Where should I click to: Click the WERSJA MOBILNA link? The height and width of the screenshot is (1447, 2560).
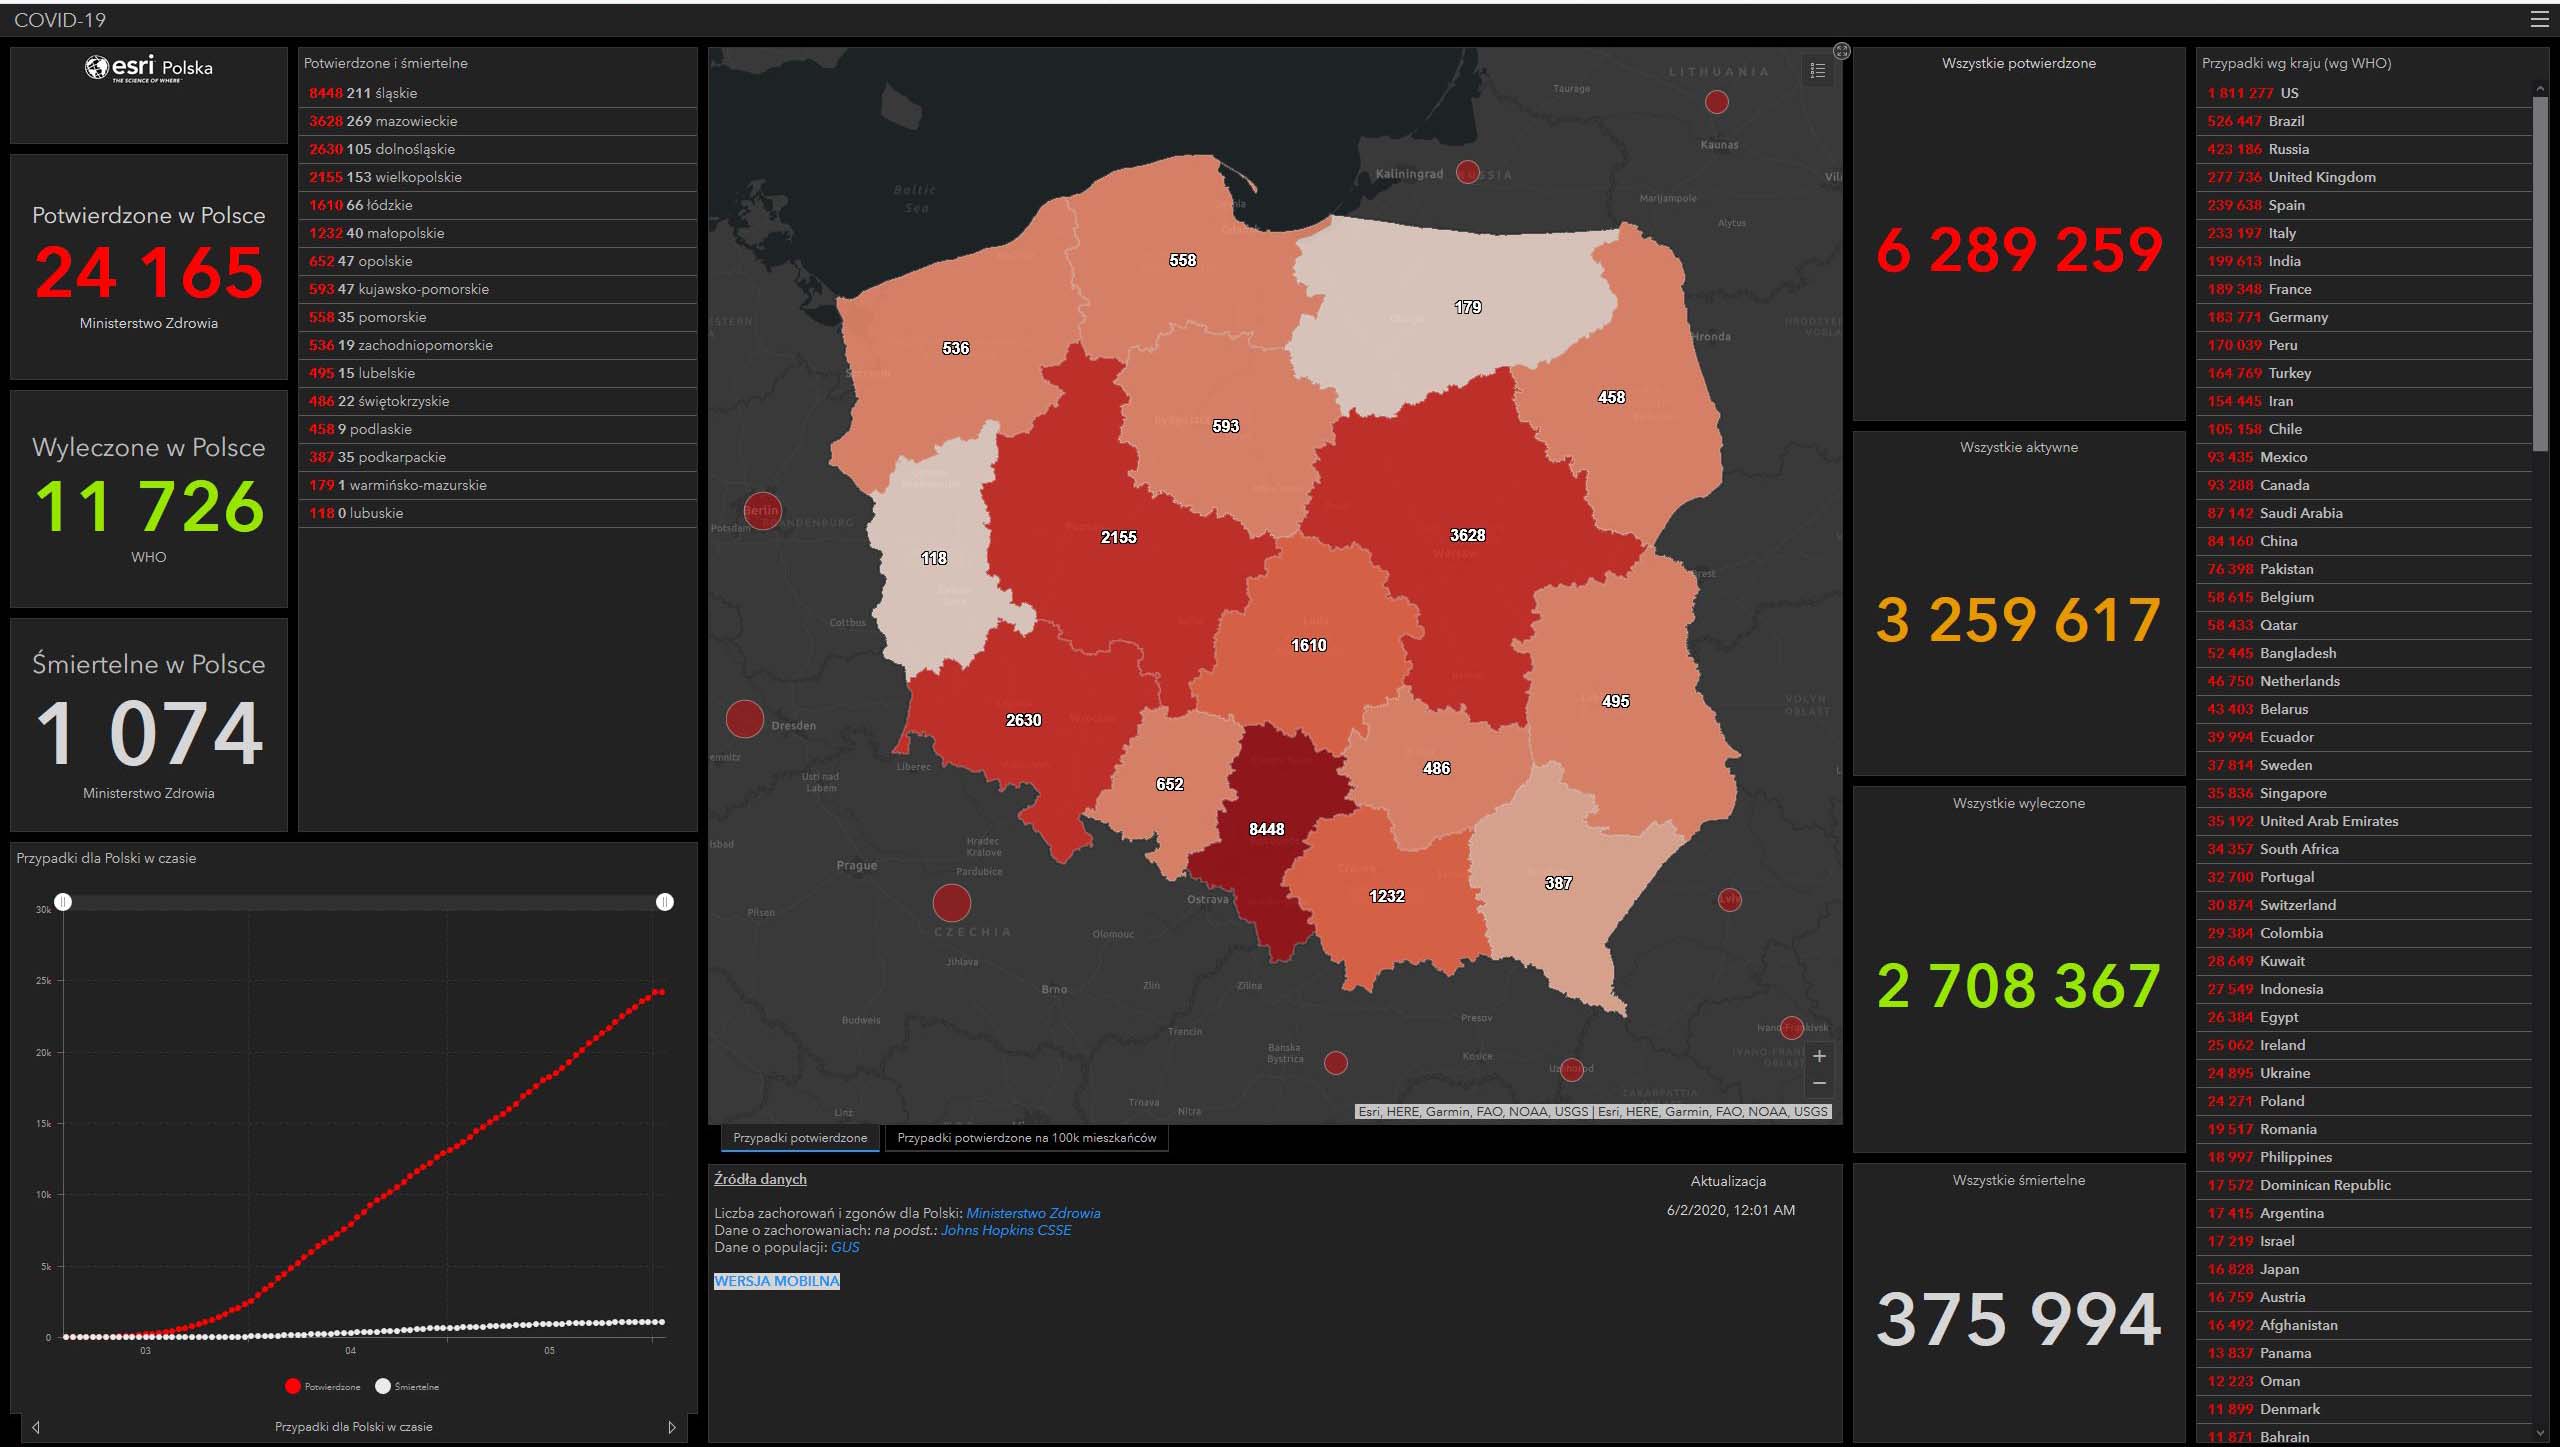776,1281
